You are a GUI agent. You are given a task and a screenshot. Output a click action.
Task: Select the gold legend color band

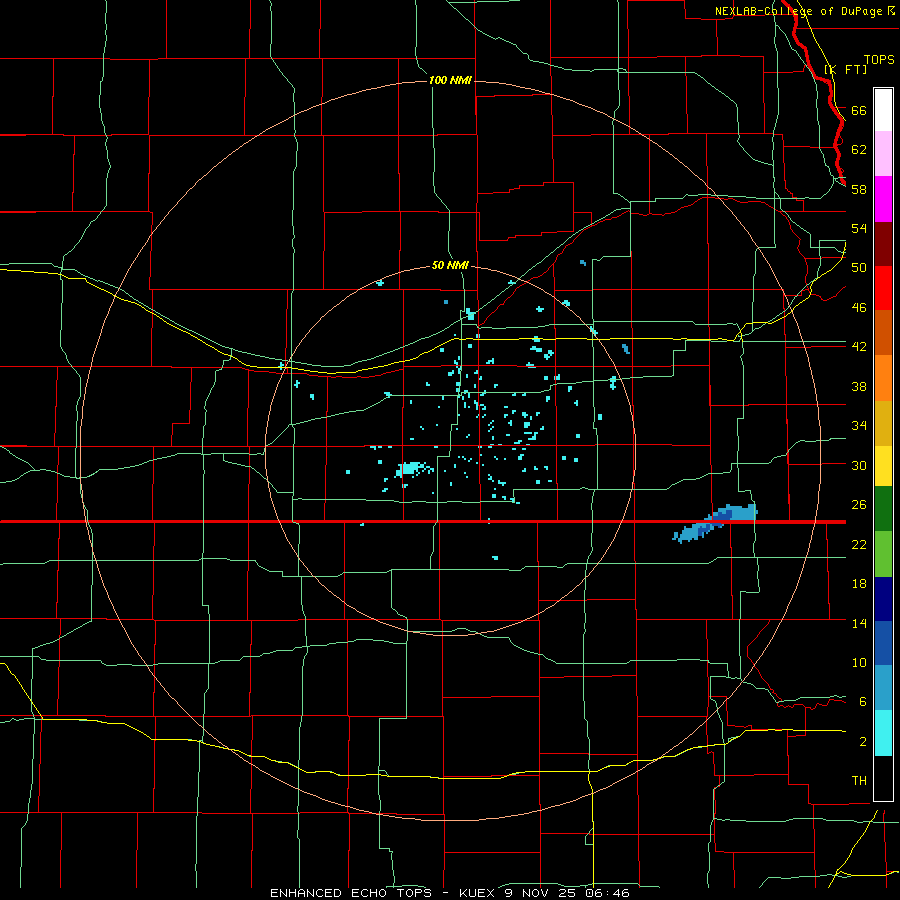[x=883, y=422]
